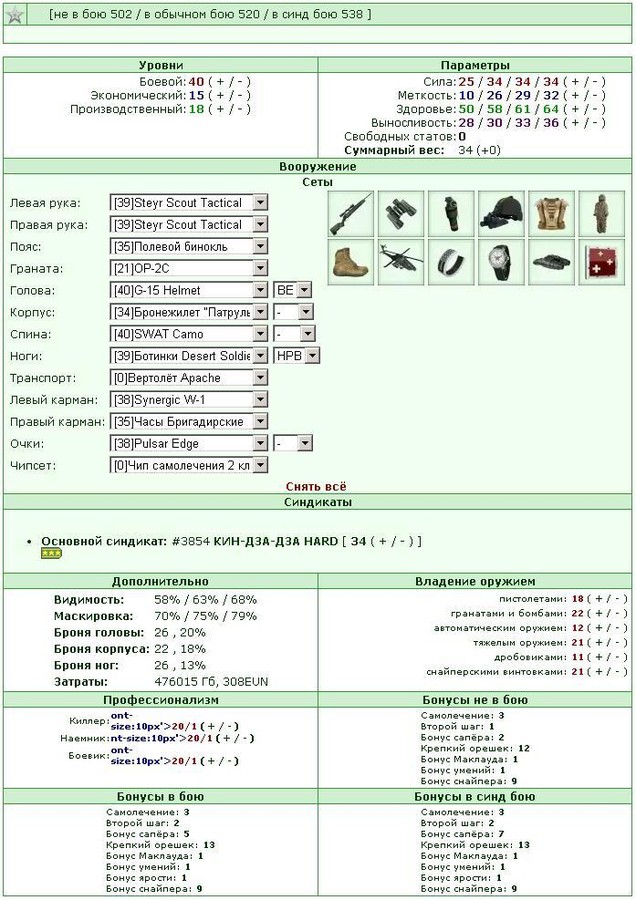This screenshot has height=900, width=636.
Task: Increase syndicate level 34 with plus
Action: click(x=383, y=541)
